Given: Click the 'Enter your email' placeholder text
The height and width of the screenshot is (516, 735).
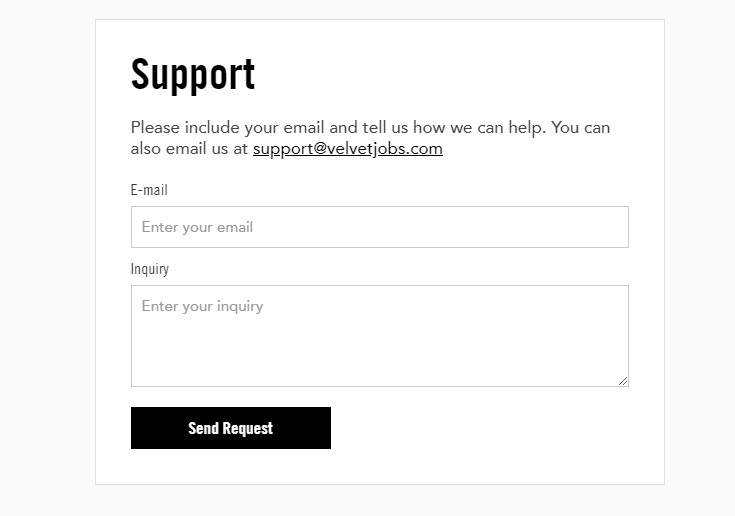Looking at the screenshot, I should click(x=197, y=227).
